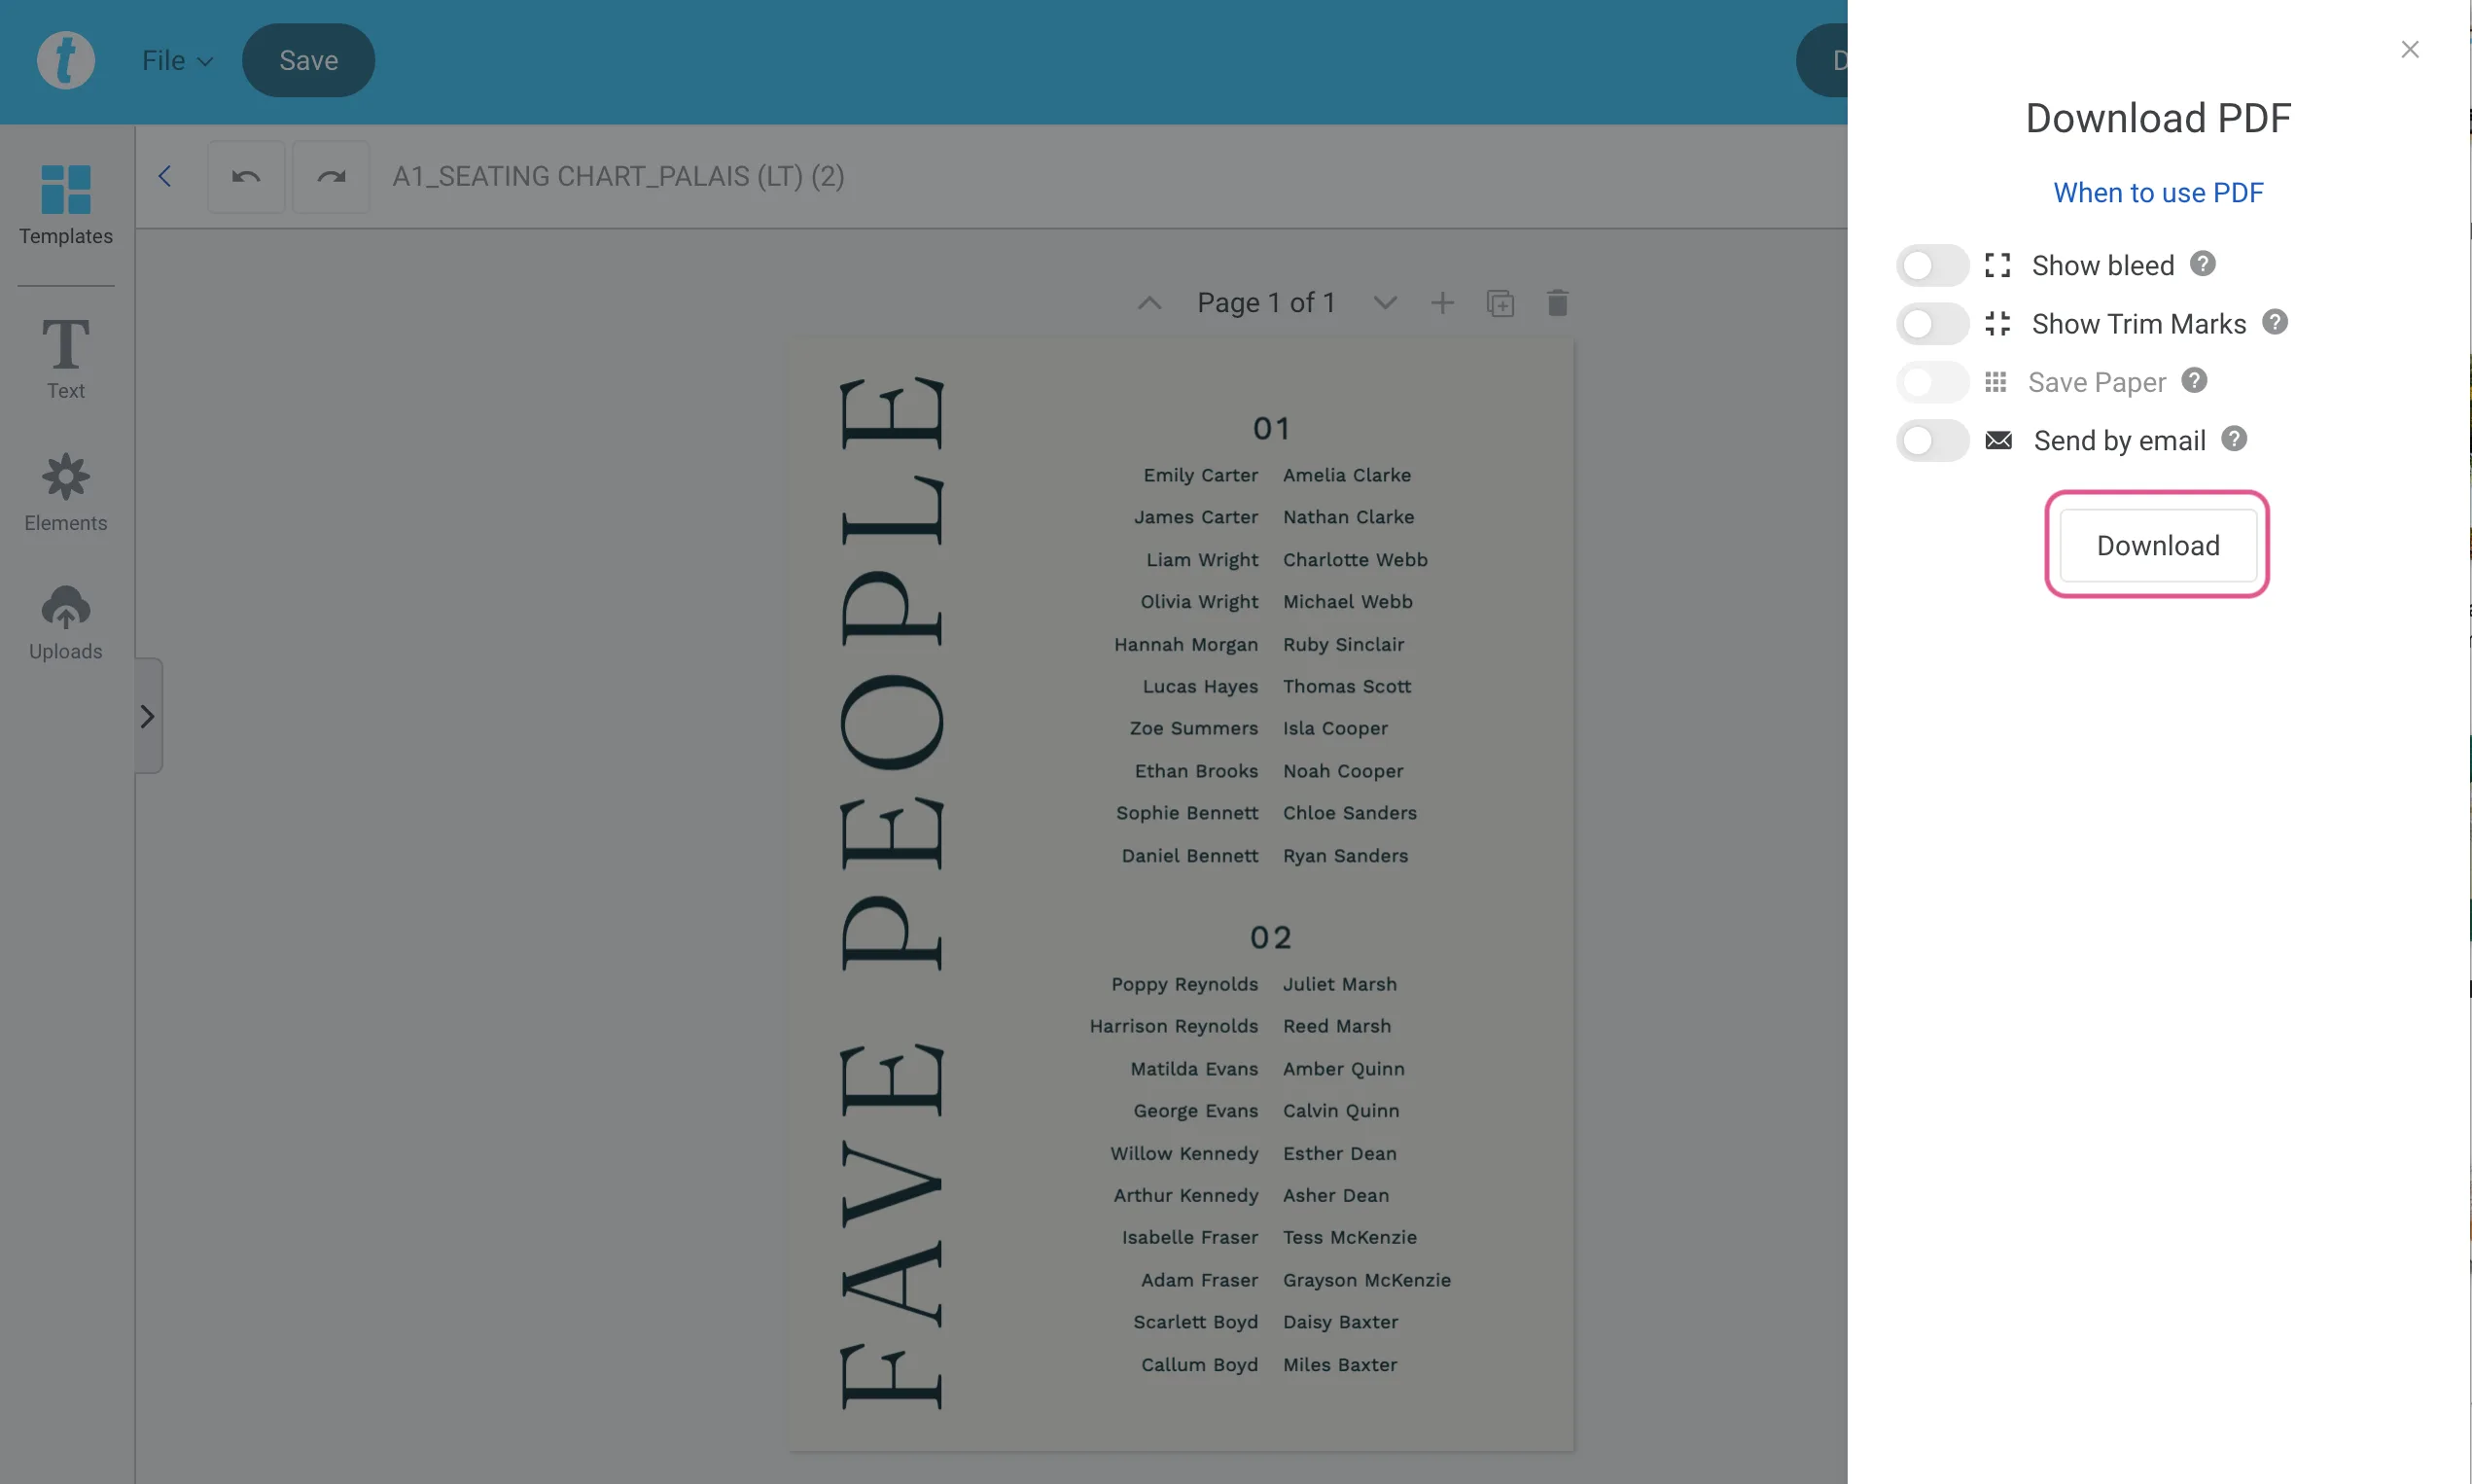
Task: Click the Download button
Action: coord(2156,545)
